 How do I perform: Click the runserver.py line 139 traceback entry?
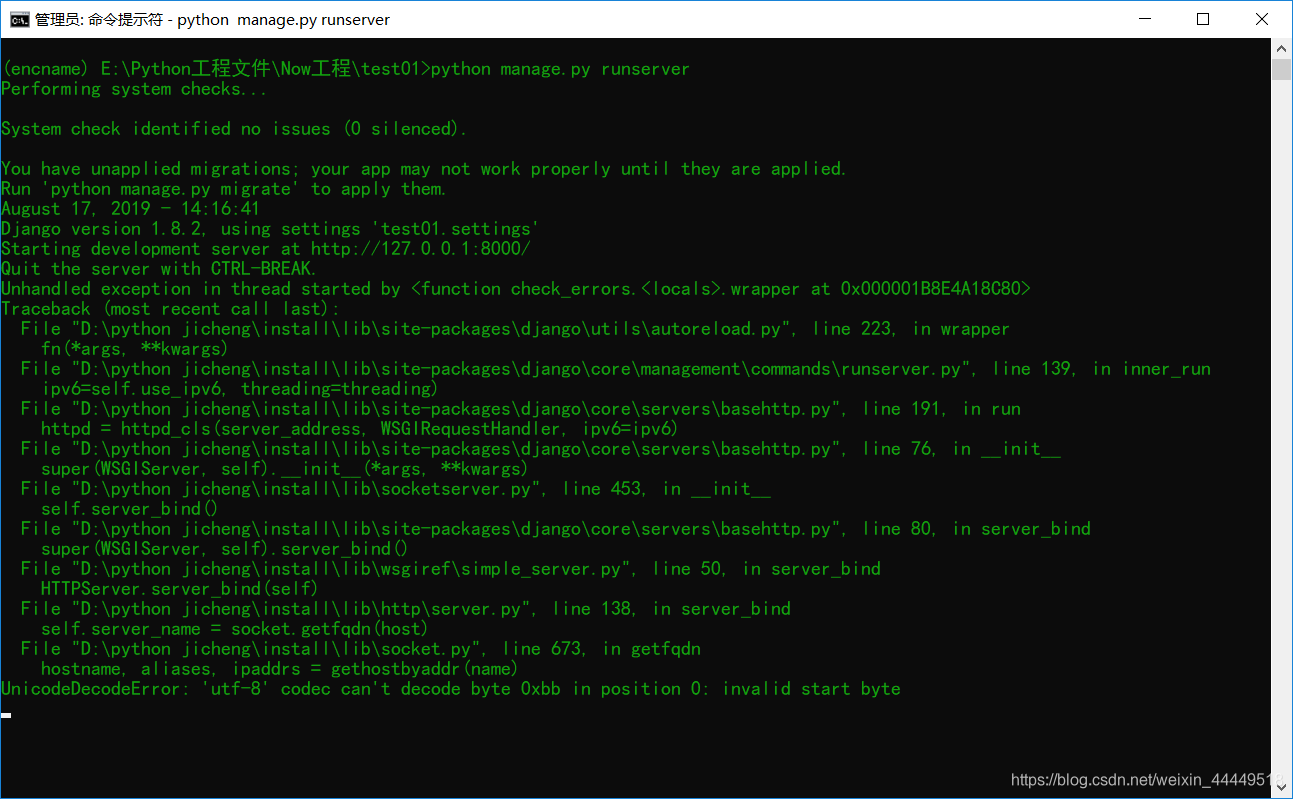[x=615, y=369]
